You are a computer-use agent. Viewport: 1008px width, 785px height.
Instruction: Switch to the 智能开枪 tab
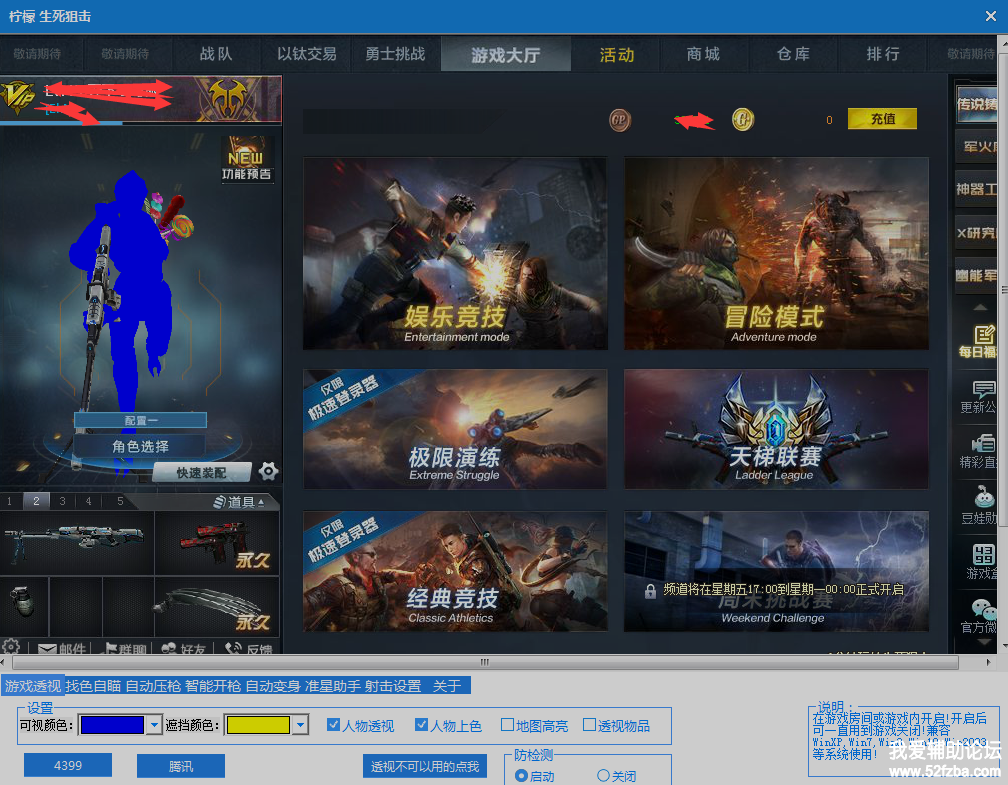coord(213,686)
